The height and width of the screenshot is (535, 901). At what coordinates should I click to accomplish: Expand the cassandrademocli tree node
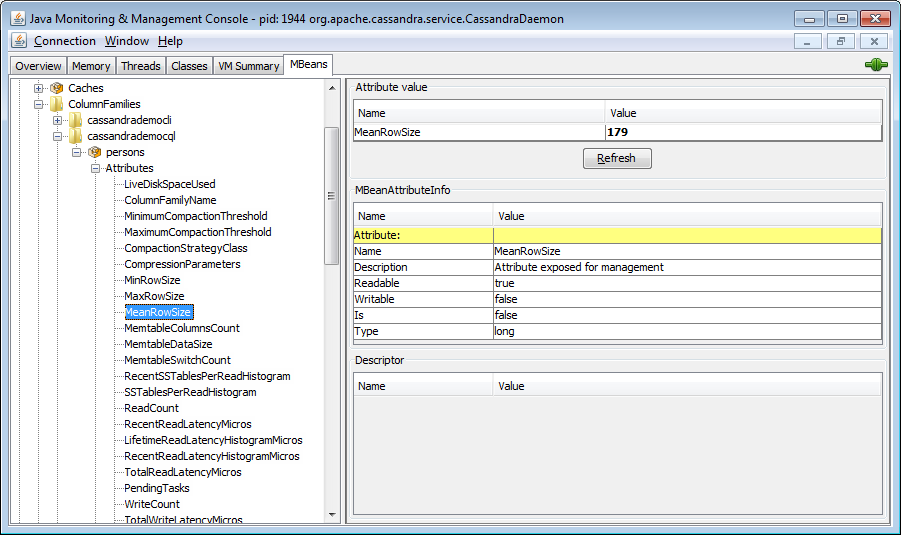pyautogui.click(x=58, y=120)
